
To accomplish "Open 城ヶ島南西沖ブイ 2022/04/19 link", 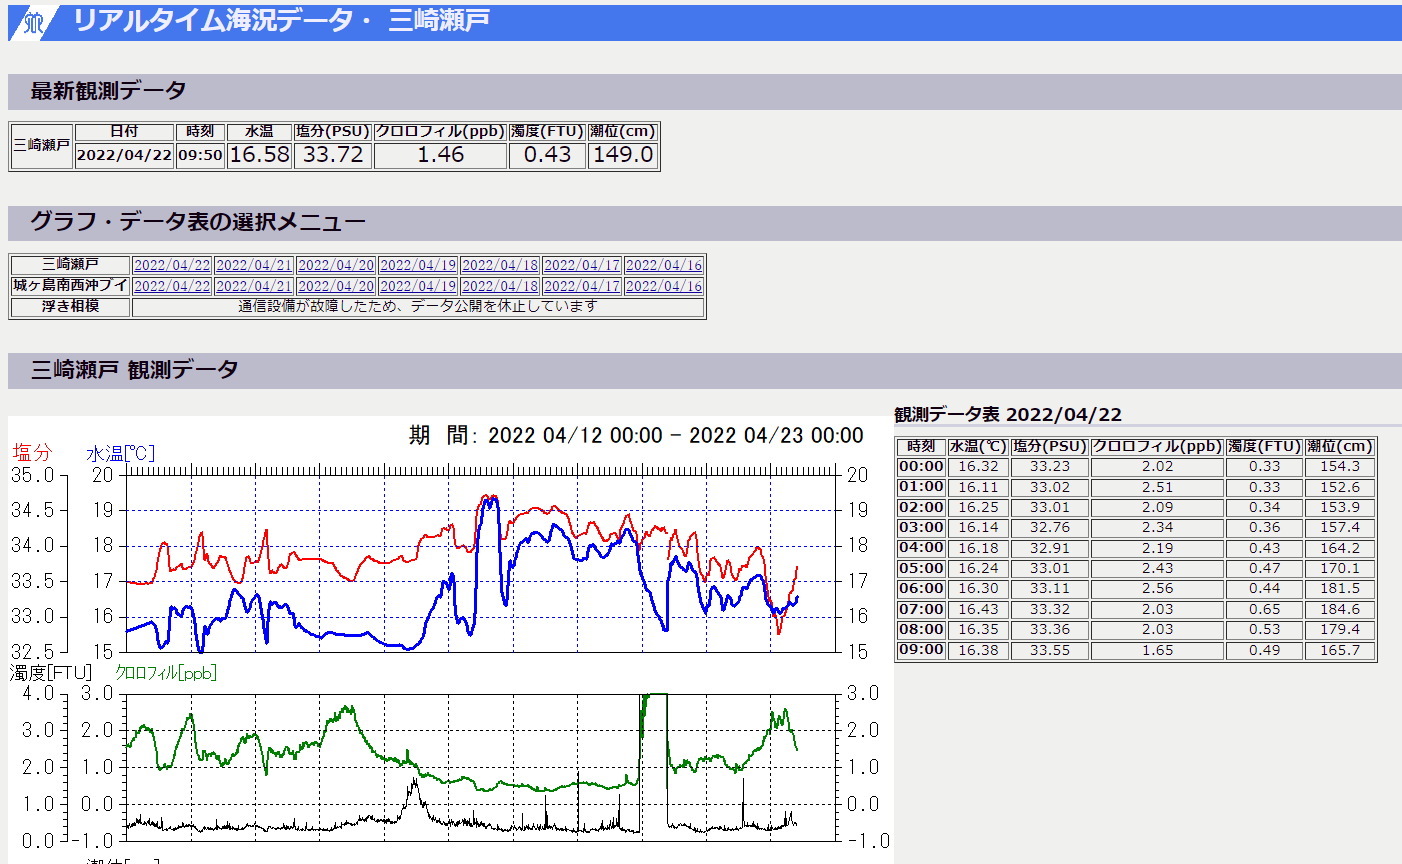I will pos(418,286).
